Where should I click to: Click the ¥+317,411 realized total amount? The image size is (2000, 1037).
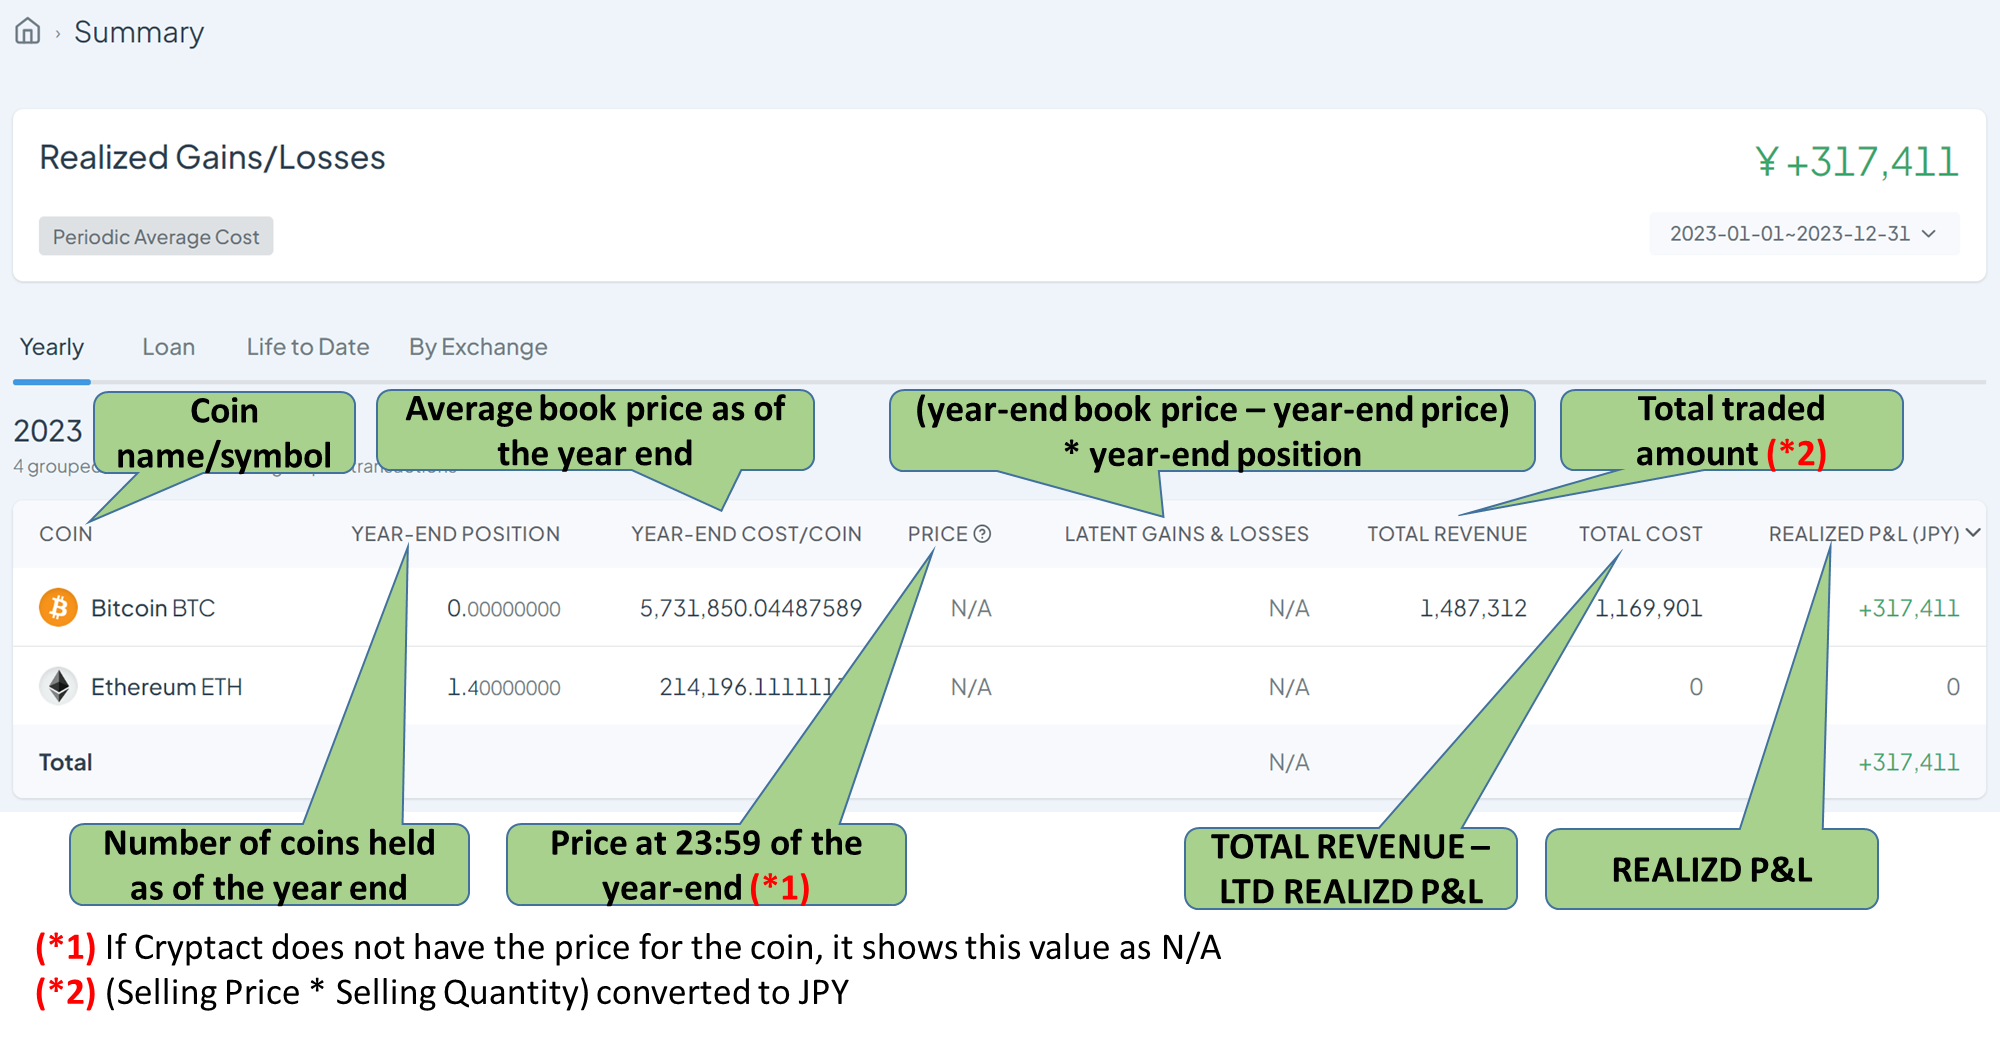1857,162
